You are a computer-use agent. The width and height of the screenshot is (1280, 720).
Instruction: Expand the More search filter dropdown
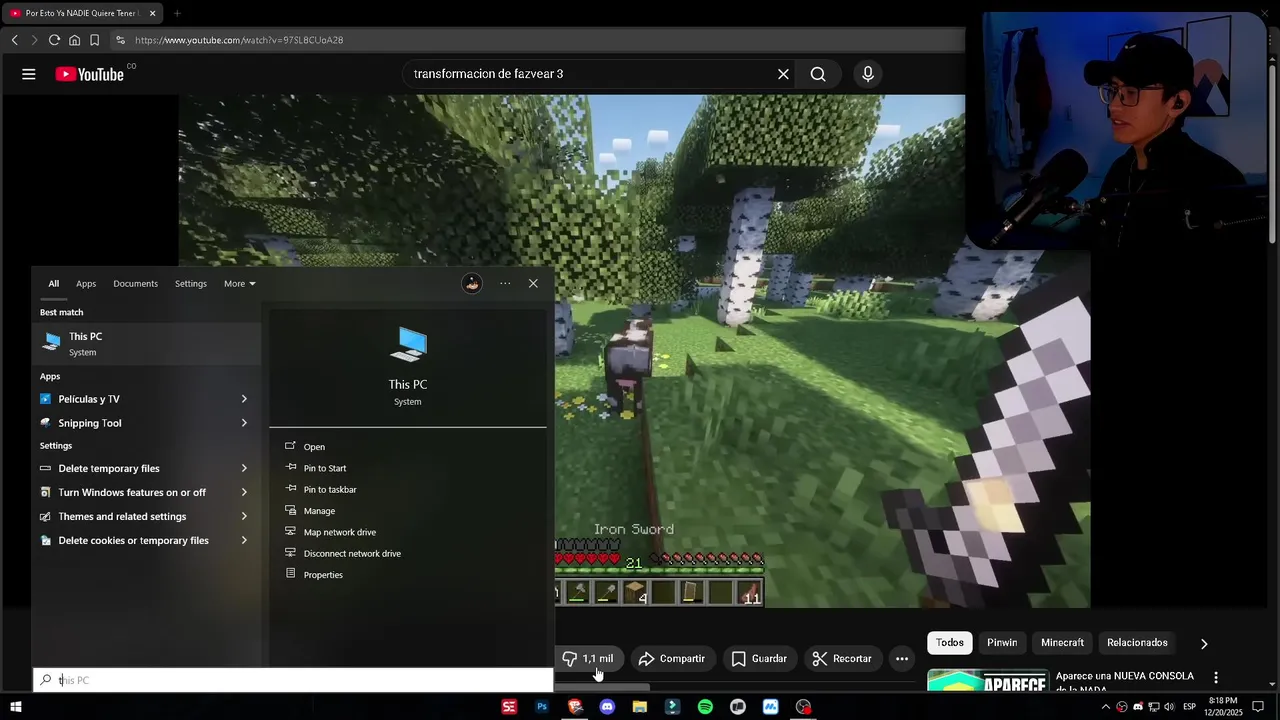(240, 284)
